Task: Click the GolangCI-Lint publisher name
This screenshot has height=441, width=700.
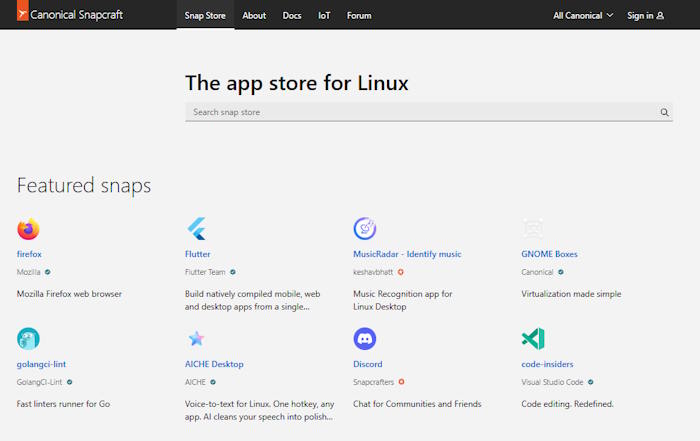Action: pyautogui.click(x=39, y=382)
